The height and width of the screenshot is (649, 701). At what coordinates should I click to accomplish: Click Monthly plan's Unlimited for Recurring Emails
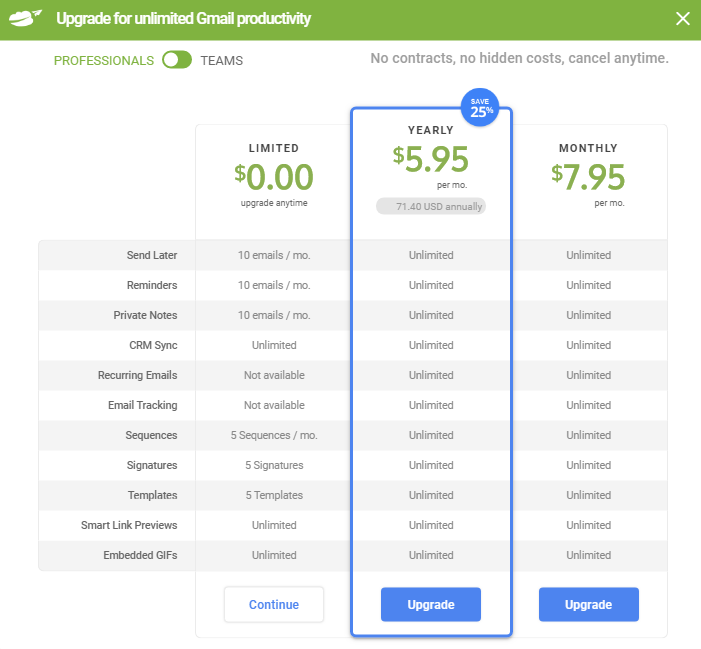point(588,375)
